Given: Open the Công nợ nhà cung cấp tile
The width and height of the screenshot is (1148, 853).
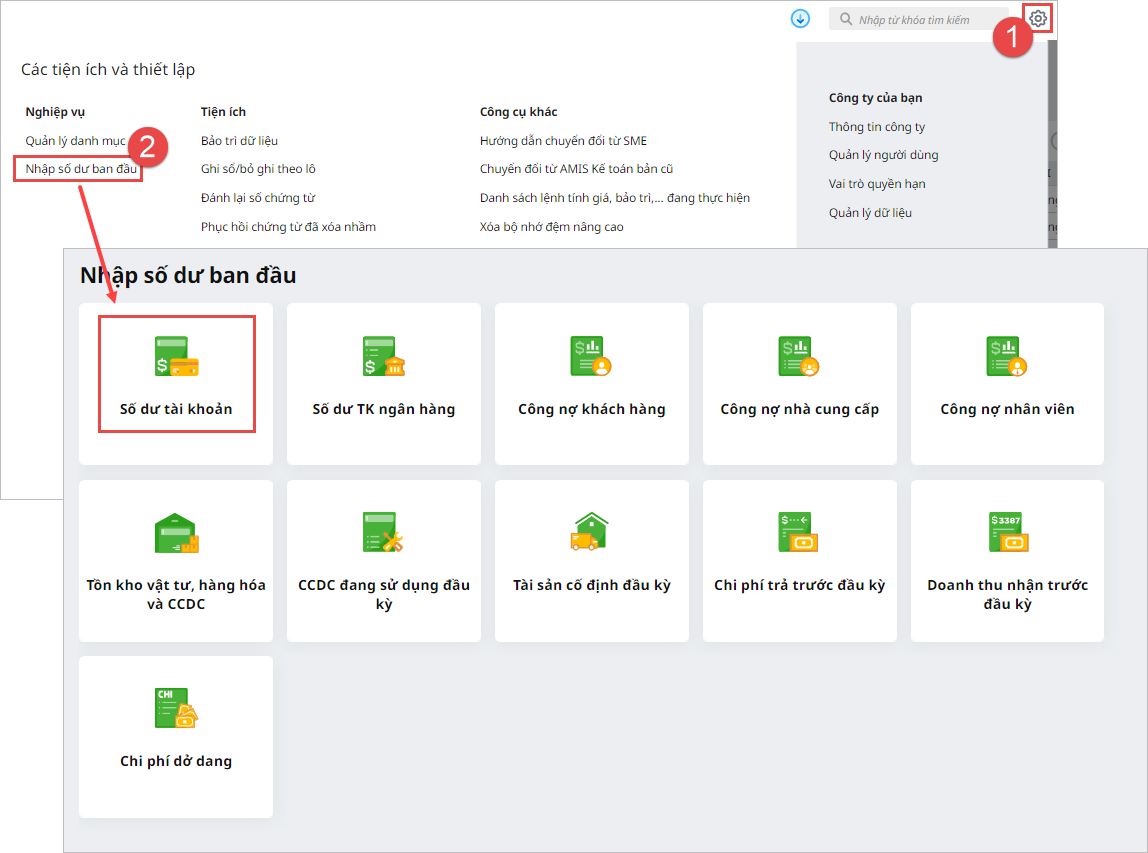Looking at the screenshot, I should (800, 384).
